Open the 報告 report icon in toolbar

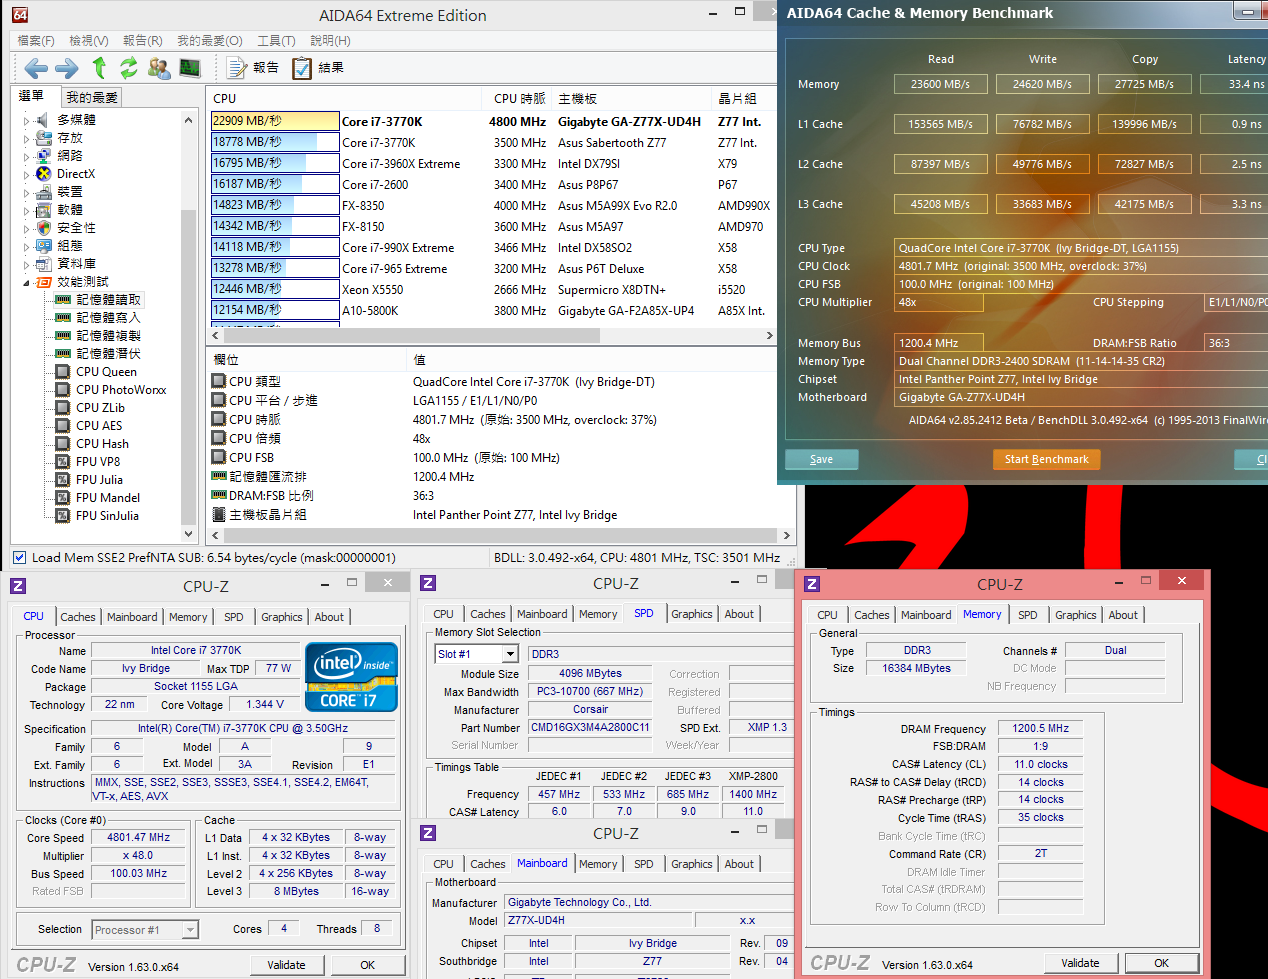tap(237, 68)
